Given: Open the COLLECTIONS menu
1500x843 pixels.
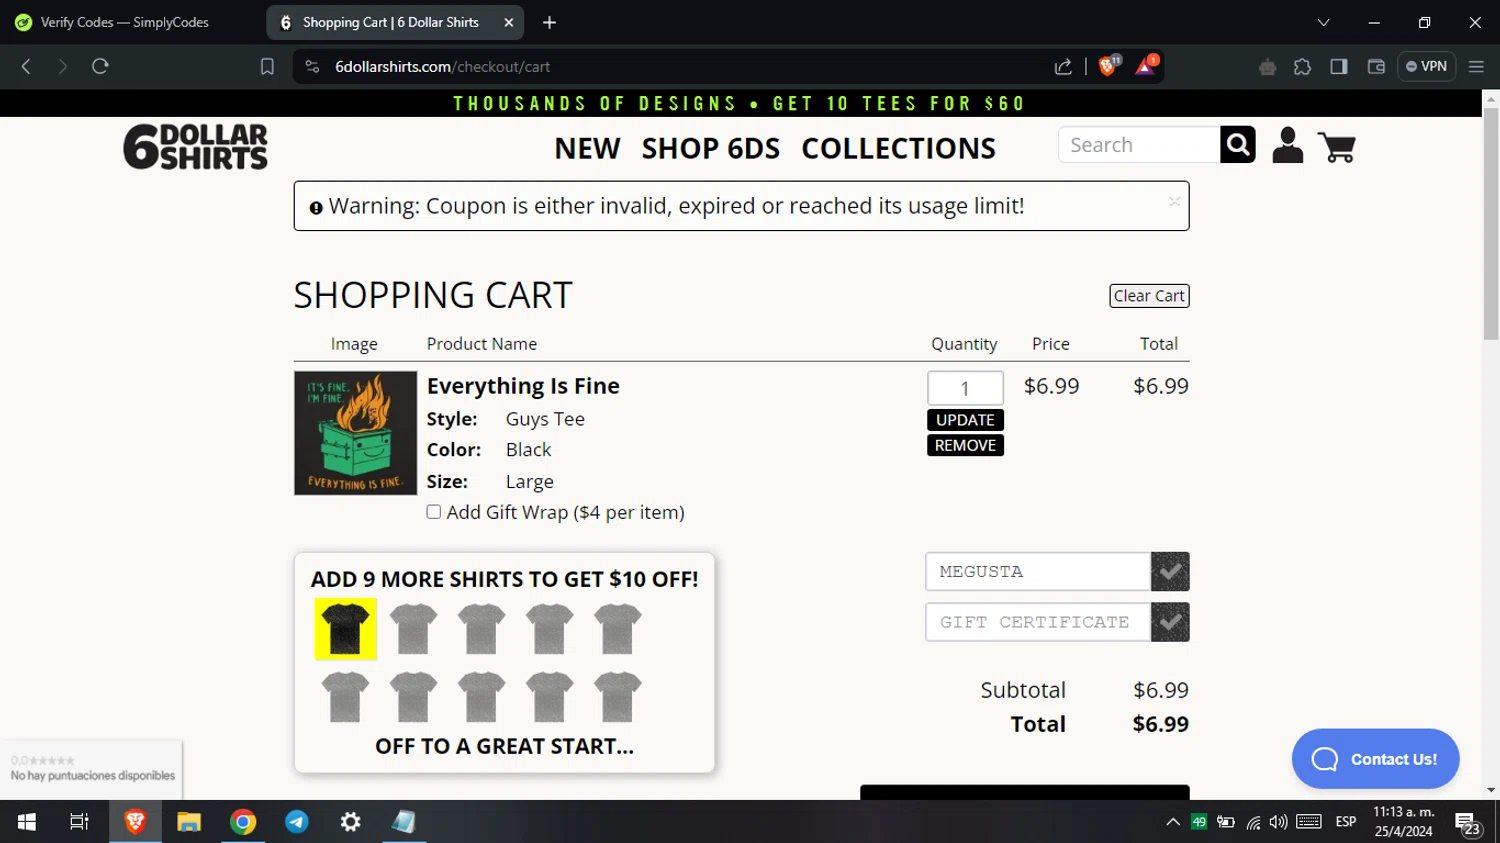Looking at the screenshot, I should [x=898, y=148].
